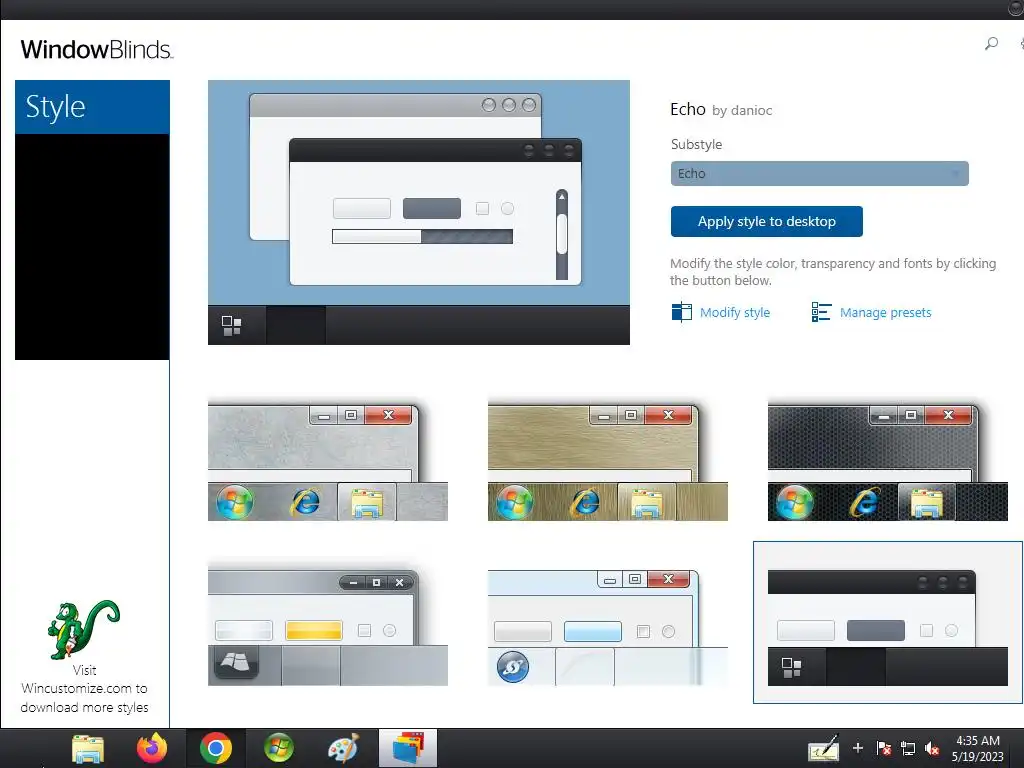
Task: Select the black carbon mesh style thumbnail
Action: [888, 462]
